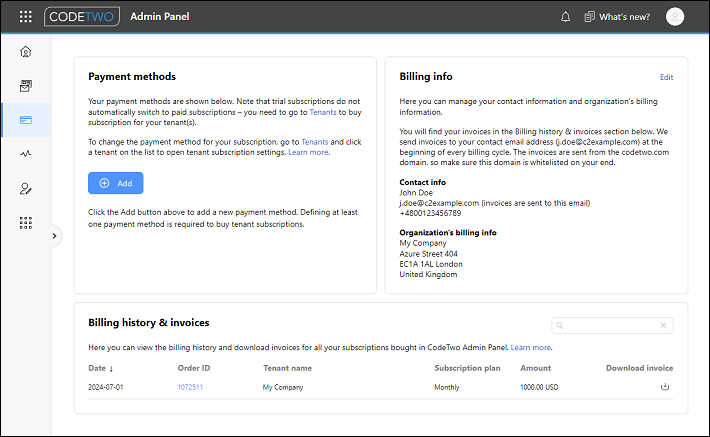The width and height of the screenshot is (710, 437).
Task: Open the Learn more link in Payment methods
Action: pos(308,152)
